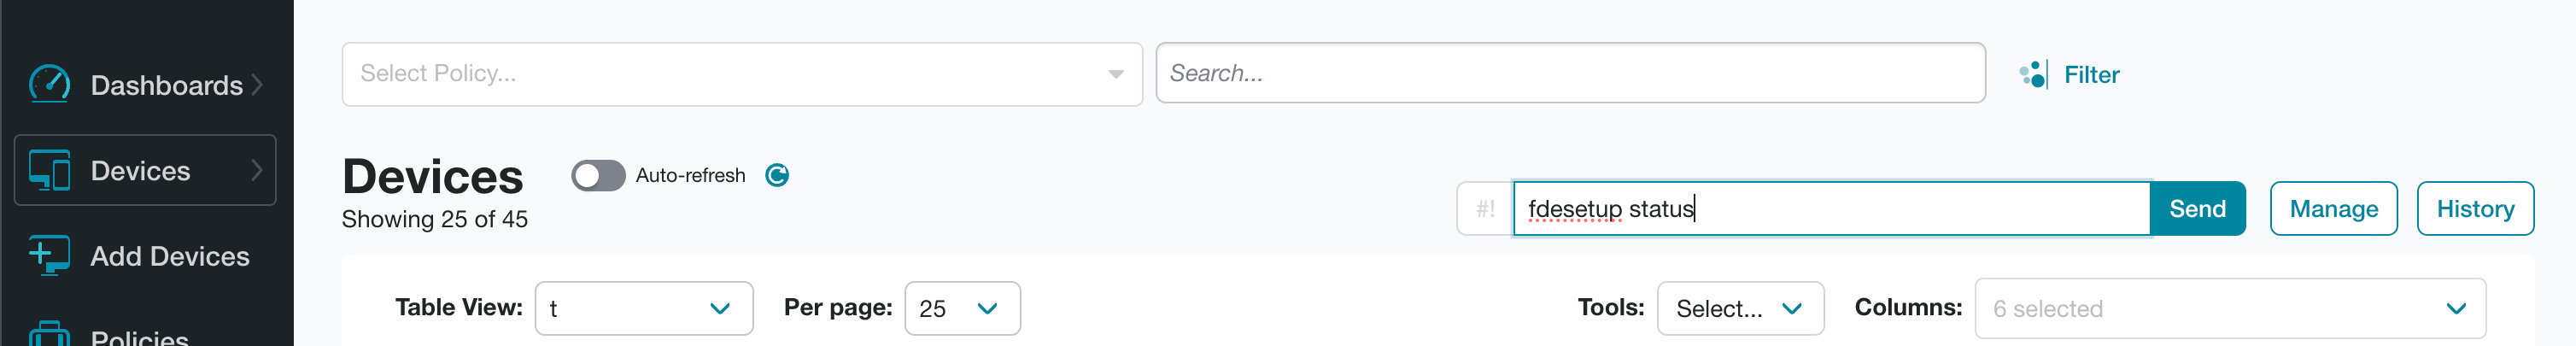
Task: Click the Add Devices plus-monitor icon
Action: (49, 256)
